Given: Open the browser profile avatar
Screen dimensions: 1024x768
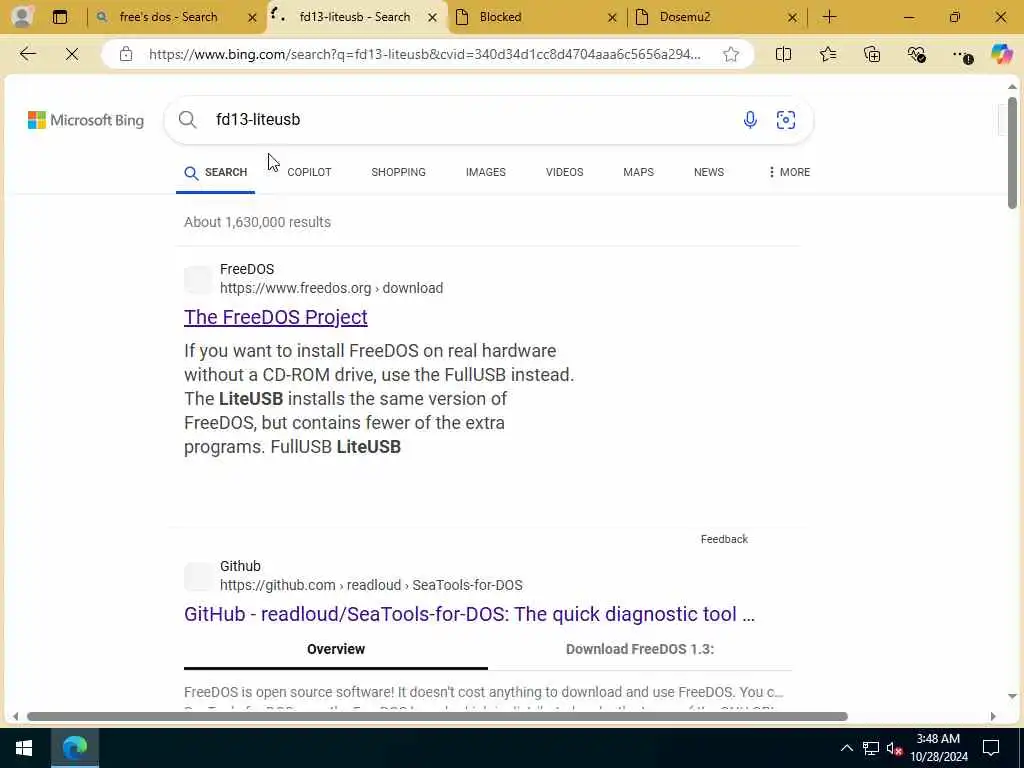Looking at the screenshot, I should pyautogui.click(x=22, y=16).
